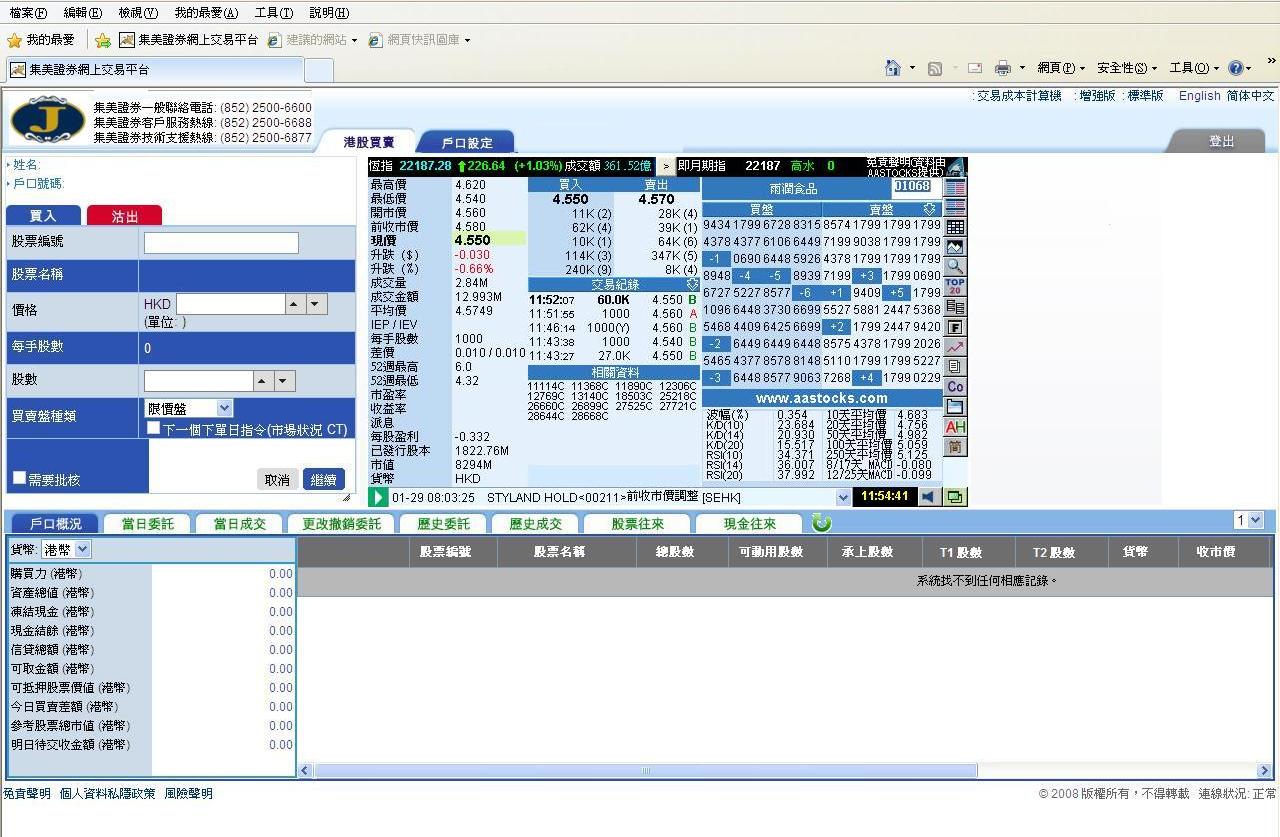Open the 歷史成交 tab
Viewport: 1280px width, 837px height.
(535, 523)
